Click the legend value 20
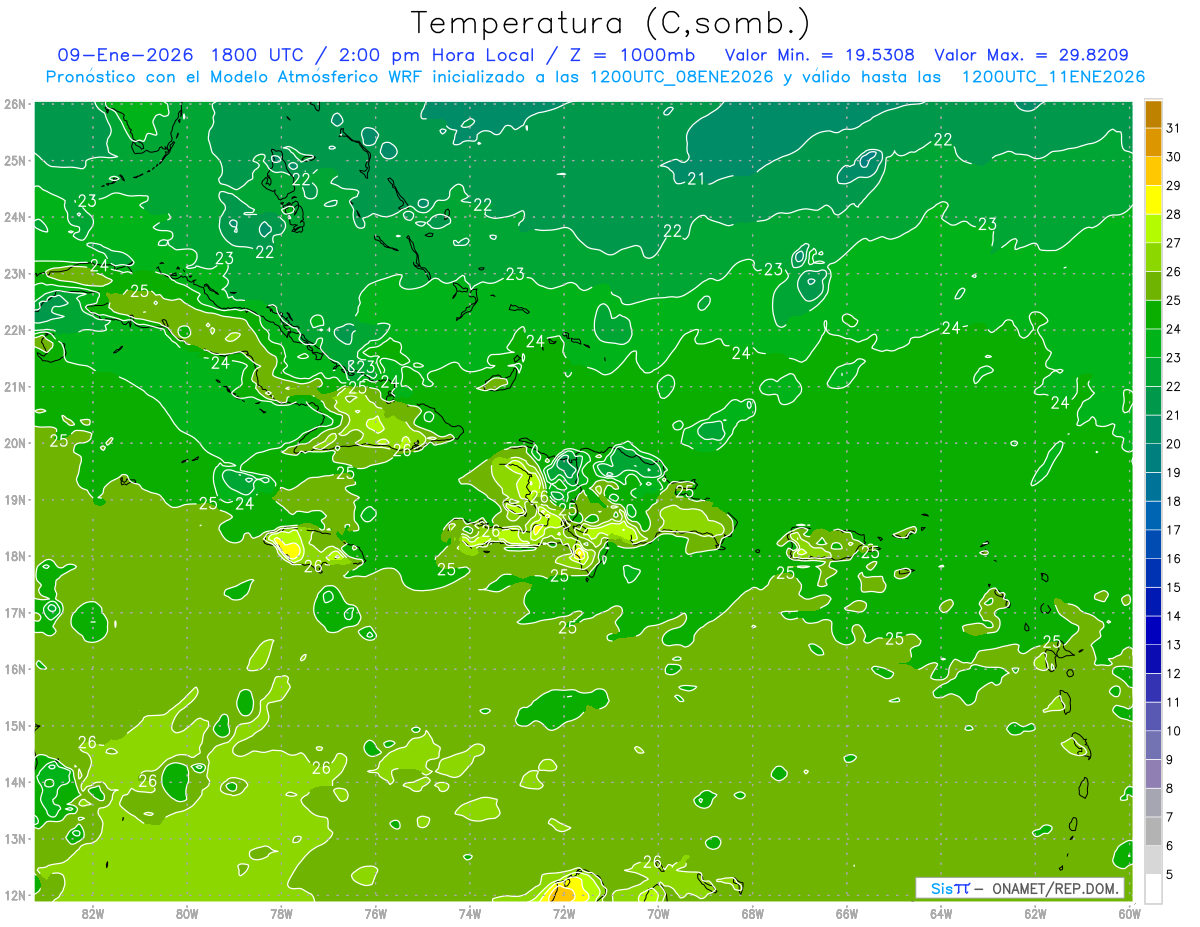The image size is (1200, 927). point(1173,444)
